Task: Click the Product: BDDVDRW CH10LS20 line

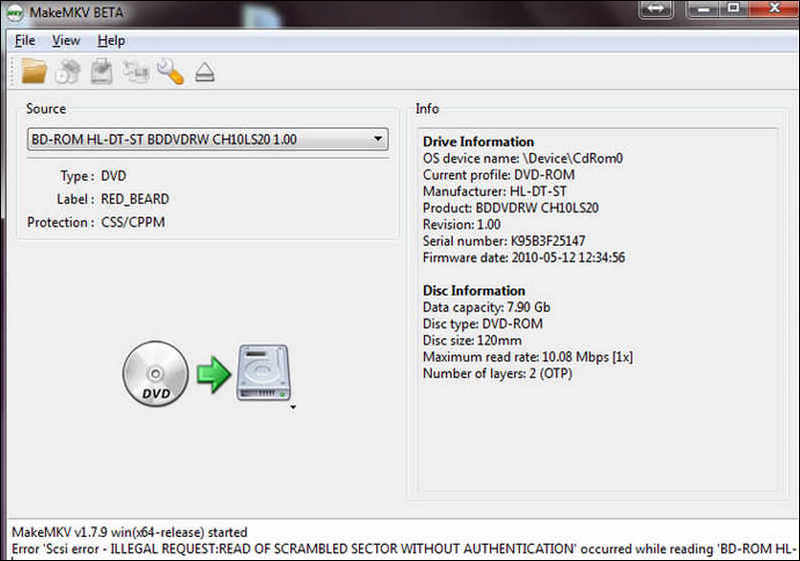Action: pyautogui.click(x=511, y=208)
